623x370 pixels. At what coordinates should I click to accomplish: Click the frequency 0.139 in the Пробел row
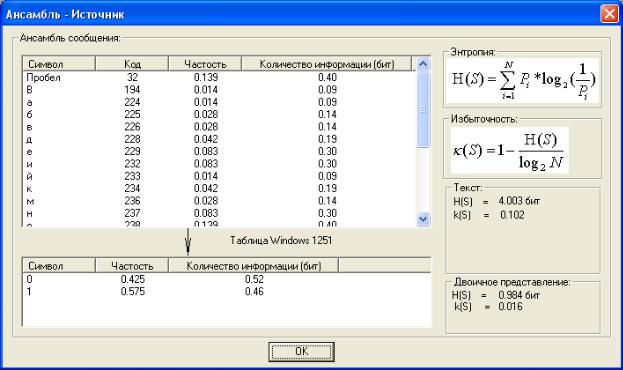[x=206, y=77]
